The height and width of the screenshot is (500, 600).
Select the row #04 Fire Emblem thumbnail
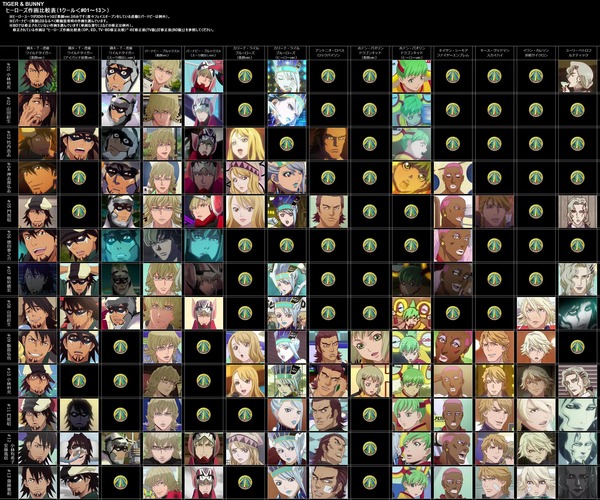(x=453, y=178)
